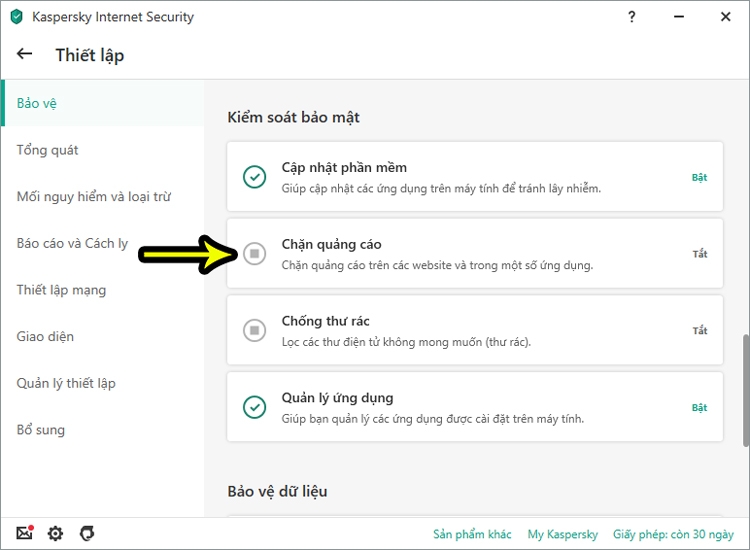Click Cập nhật phần mềm green check icon
This screenshot has width=750, height=550.
255,177
